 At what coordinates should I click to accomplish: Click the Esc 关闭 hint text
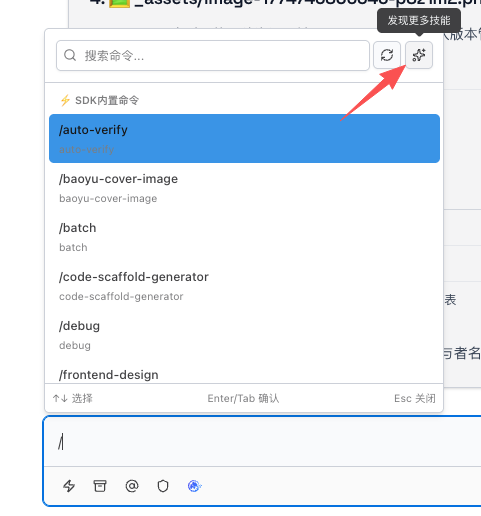pyautogui.click(x=415, y=398)
